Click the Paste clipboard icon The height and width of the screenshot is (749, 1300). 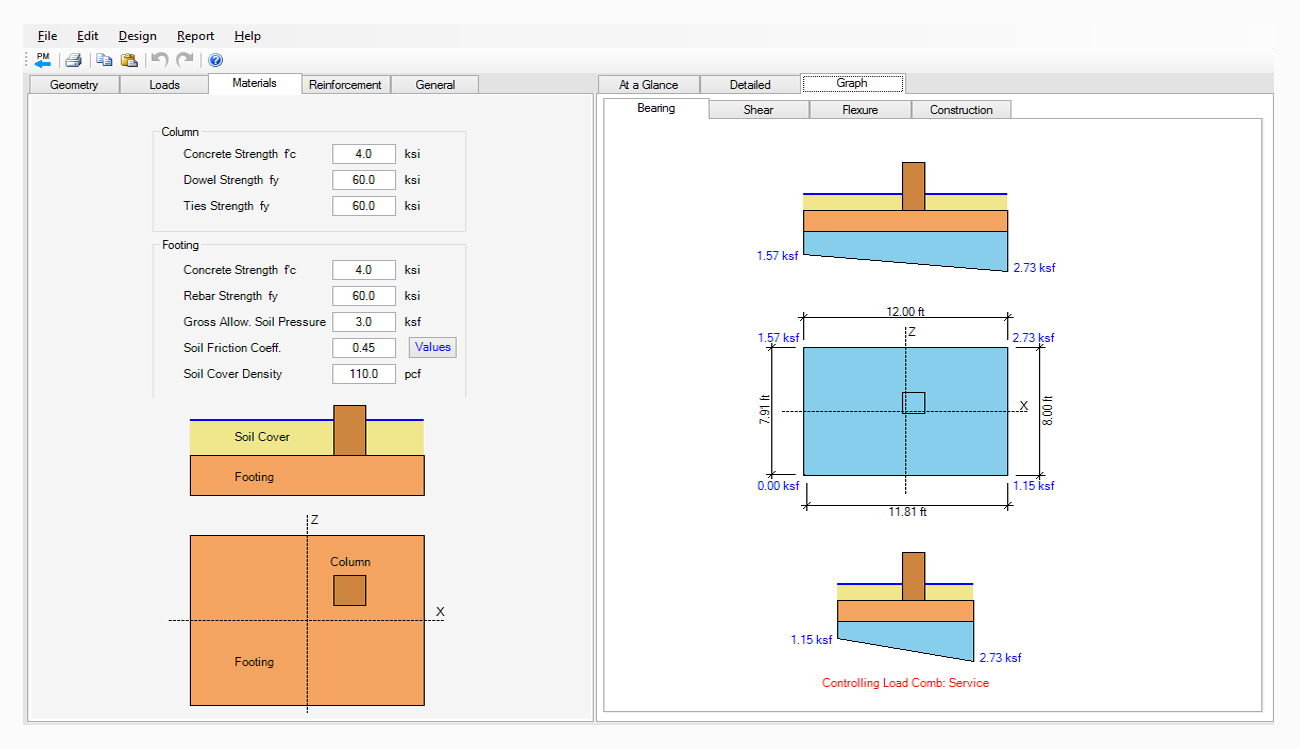click(x=129, y=60)
